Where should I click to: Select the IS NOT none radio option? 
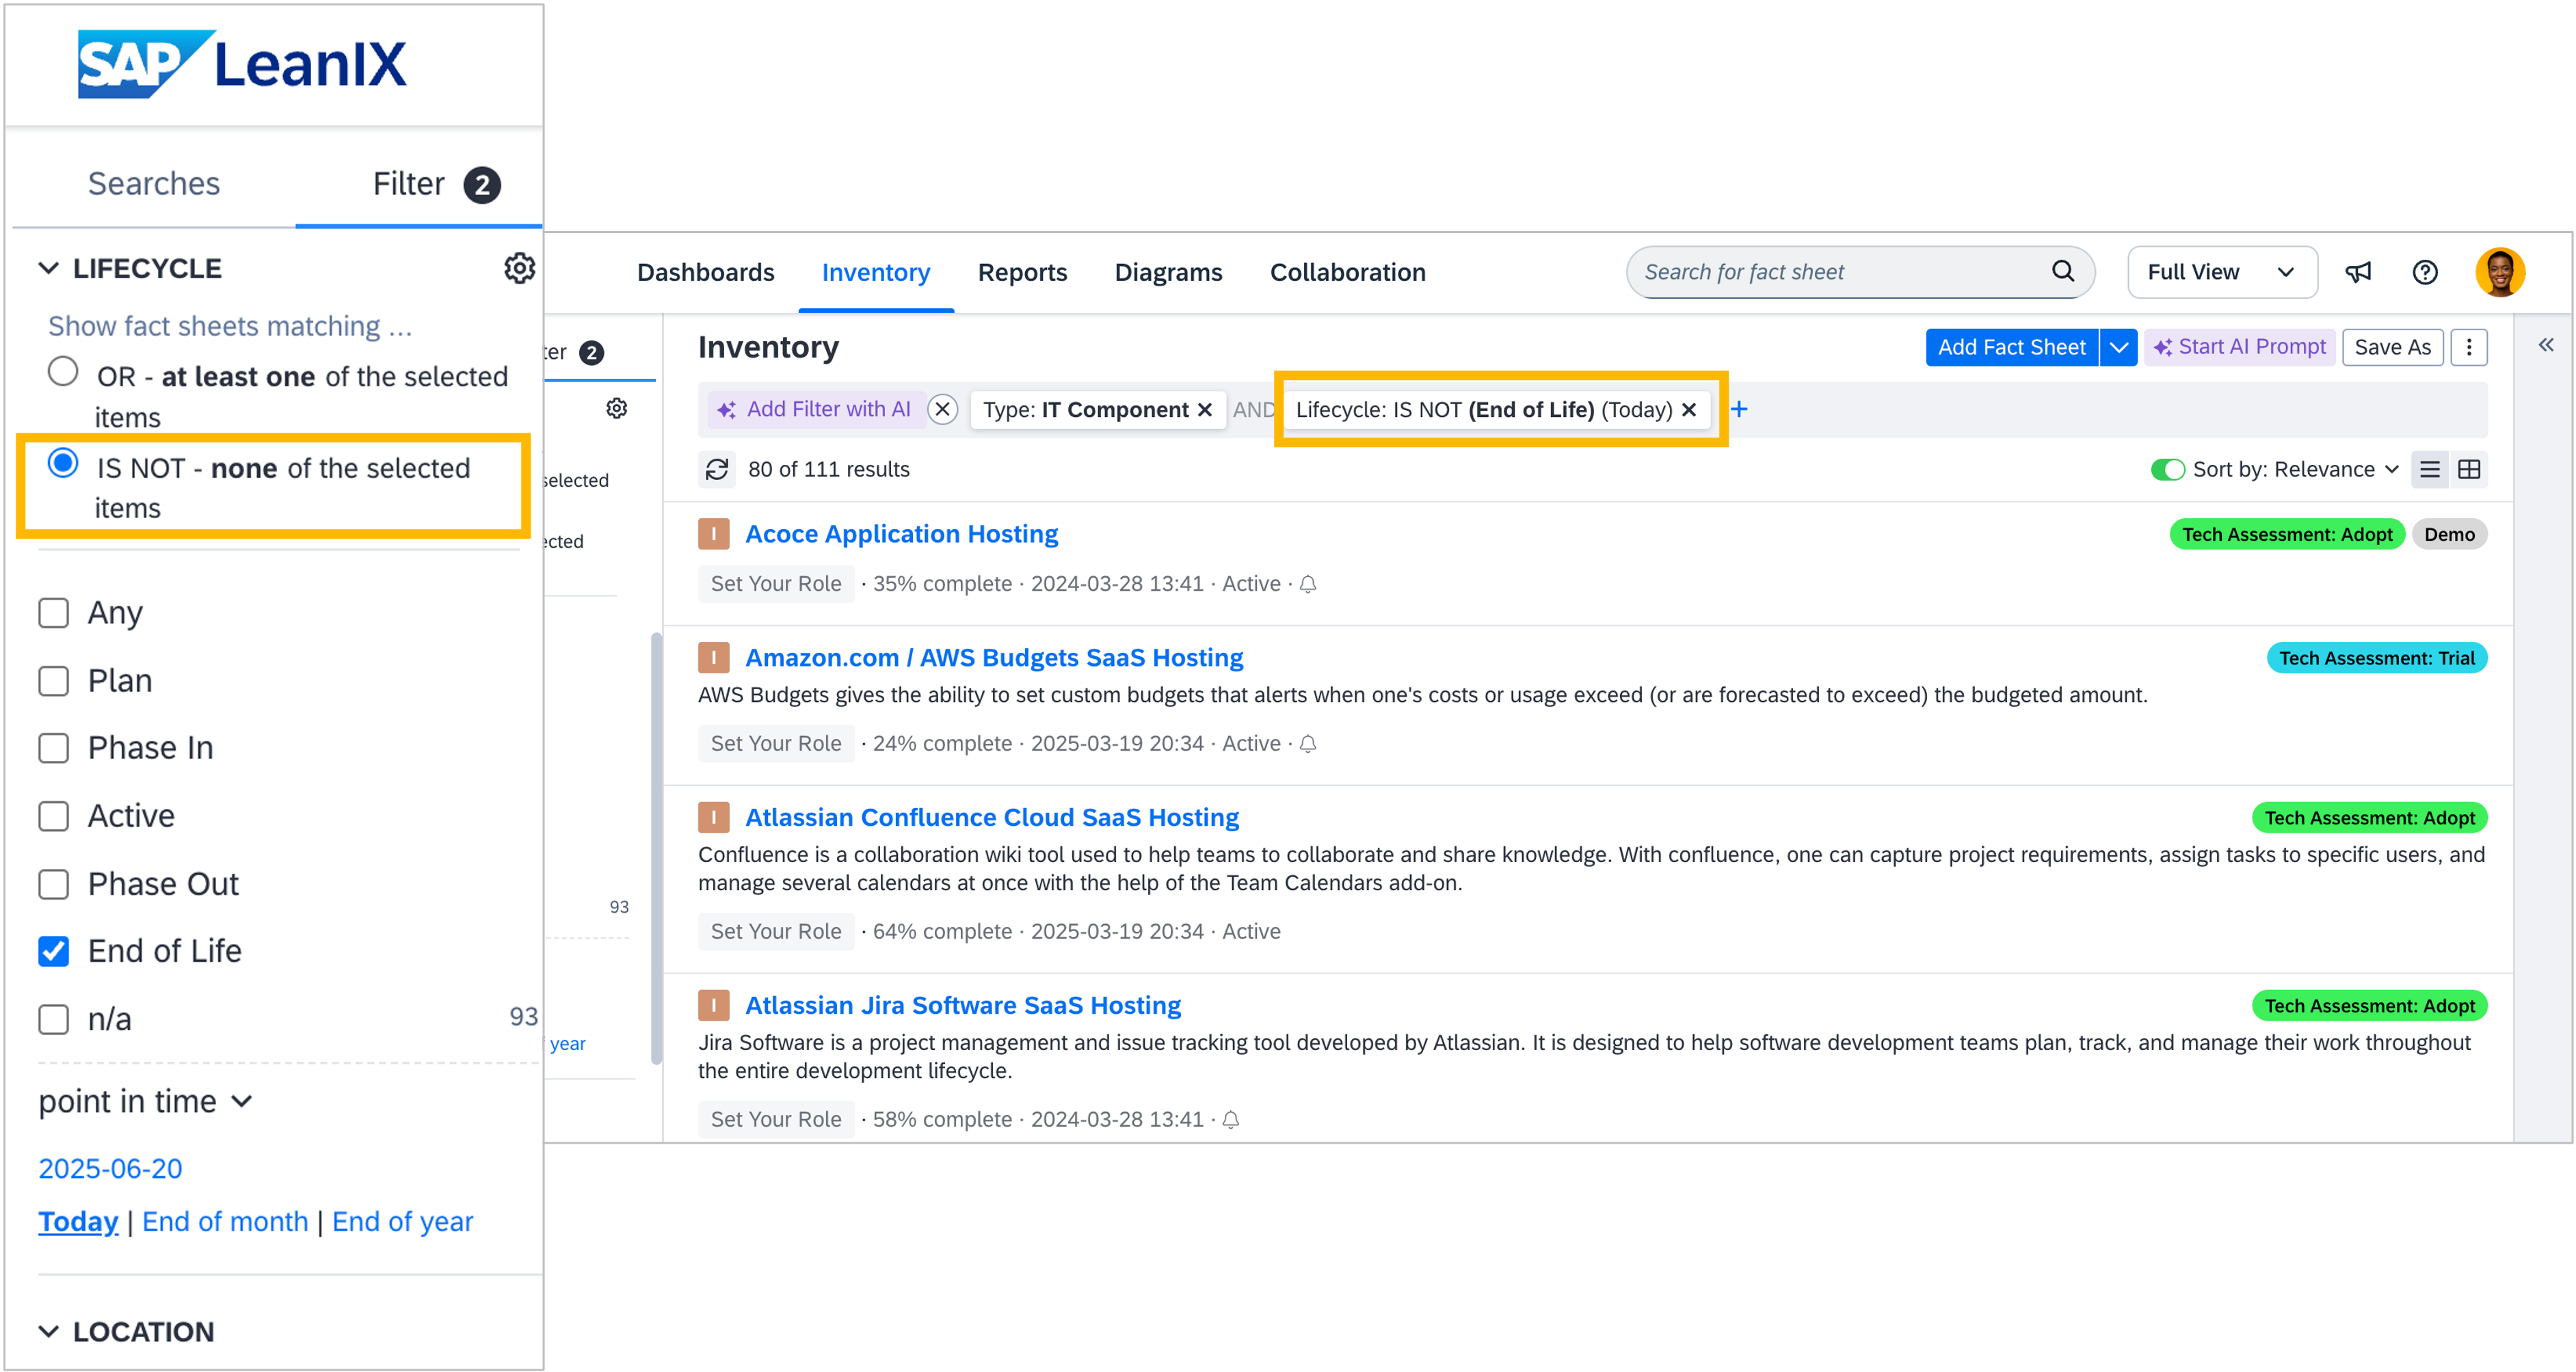pyautogui.click(x=63, y=463)
